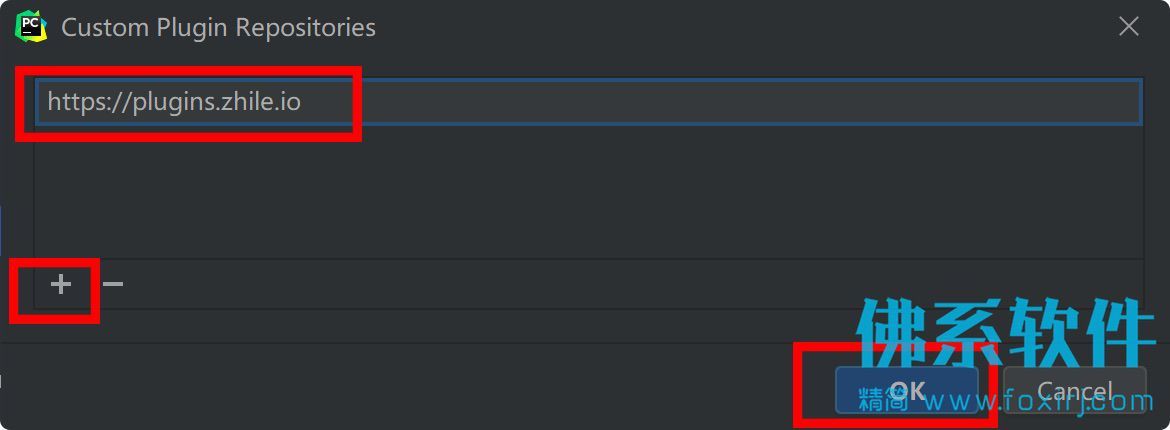Remove selected repository with minus icon
Image resolution: width=1170 pixels, height=430 pixels.
[113, 284]
